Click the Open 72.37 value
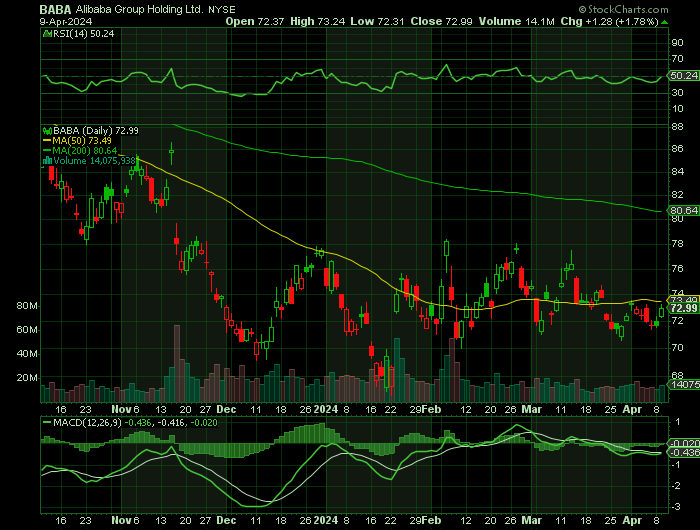 click(x=254, y=21)
